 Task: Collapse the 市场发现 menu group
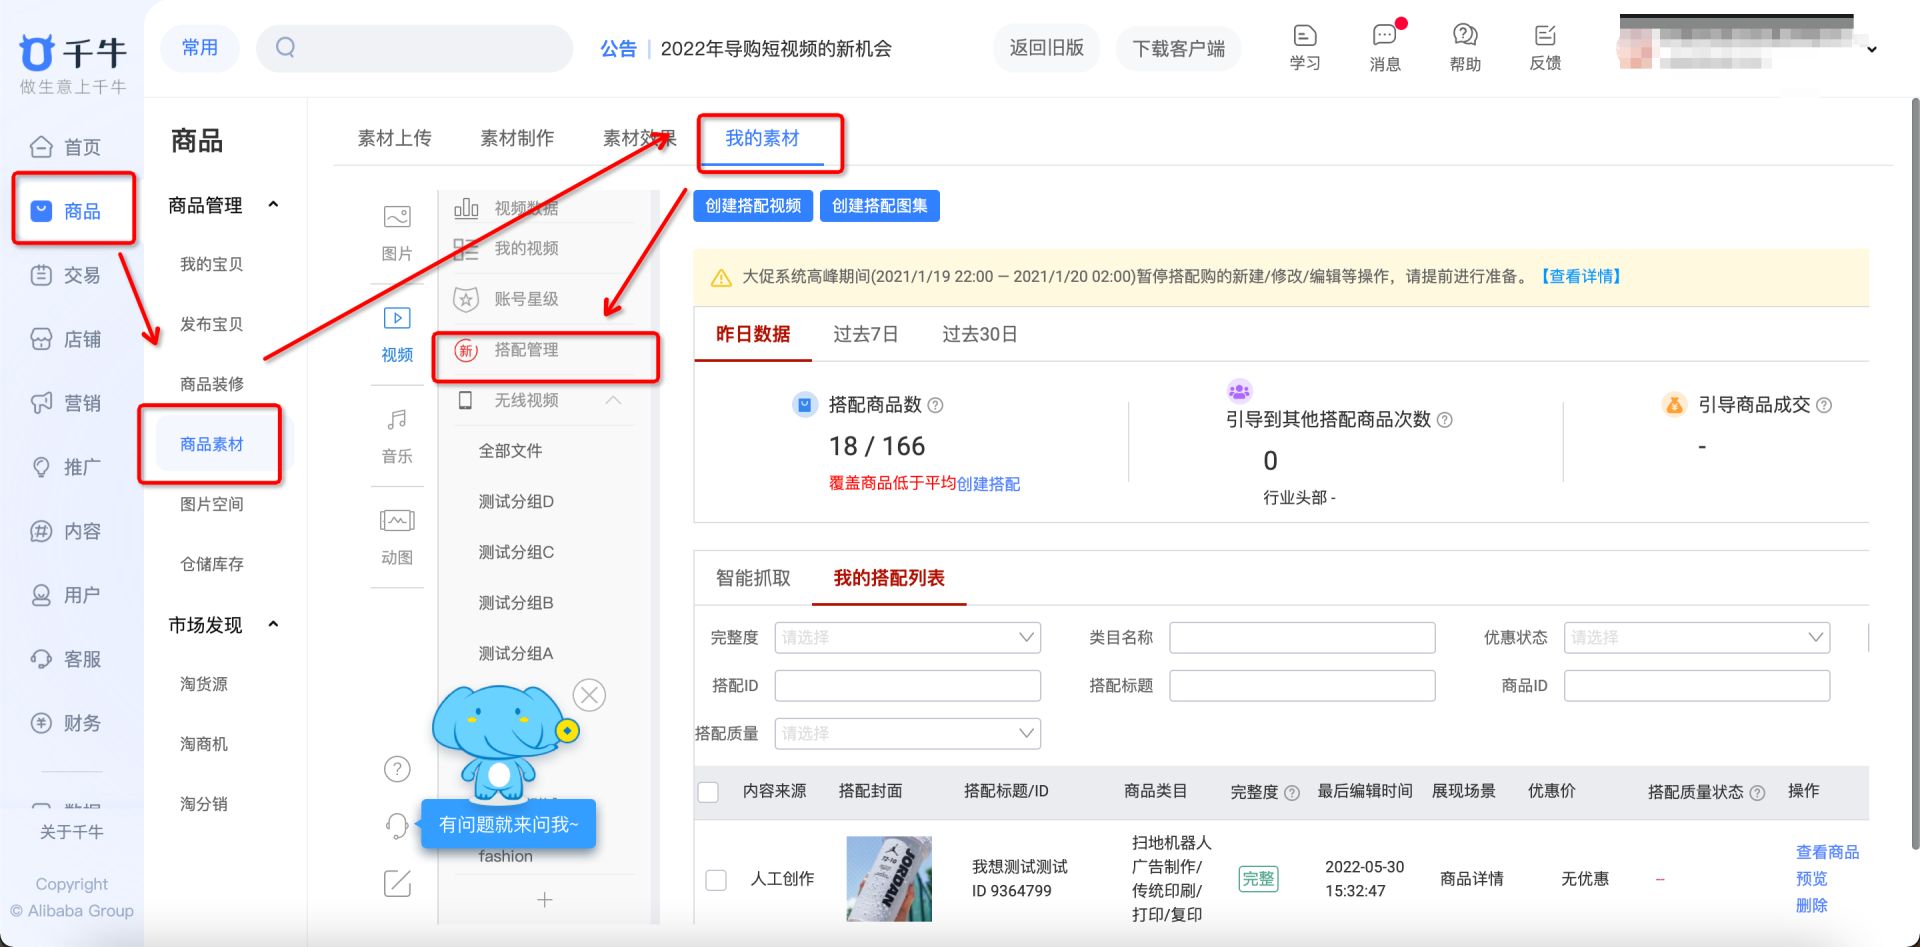click(x=273, y=624)
